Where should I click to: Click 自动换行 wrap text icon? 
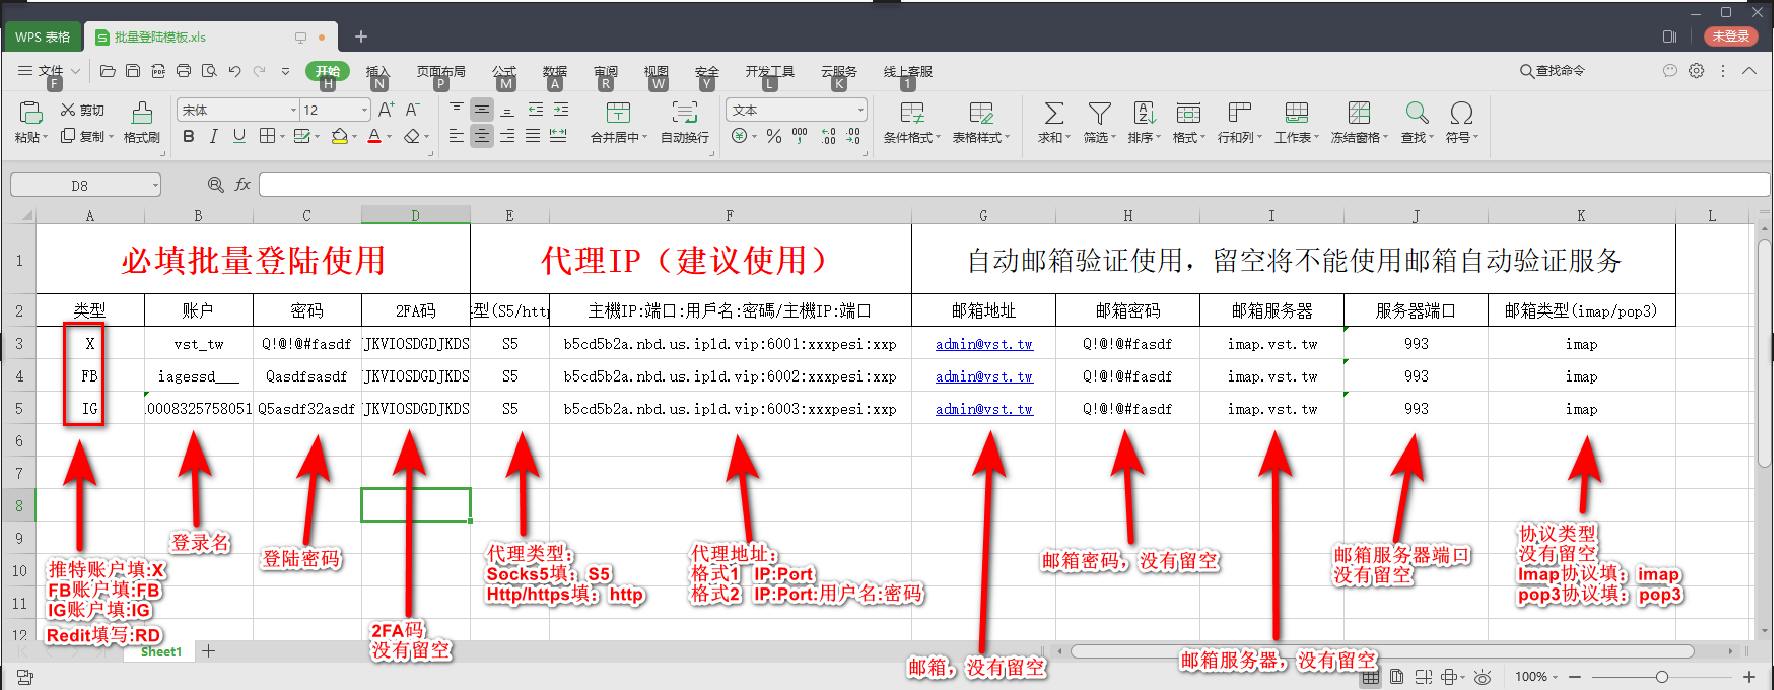click(685, 123)
